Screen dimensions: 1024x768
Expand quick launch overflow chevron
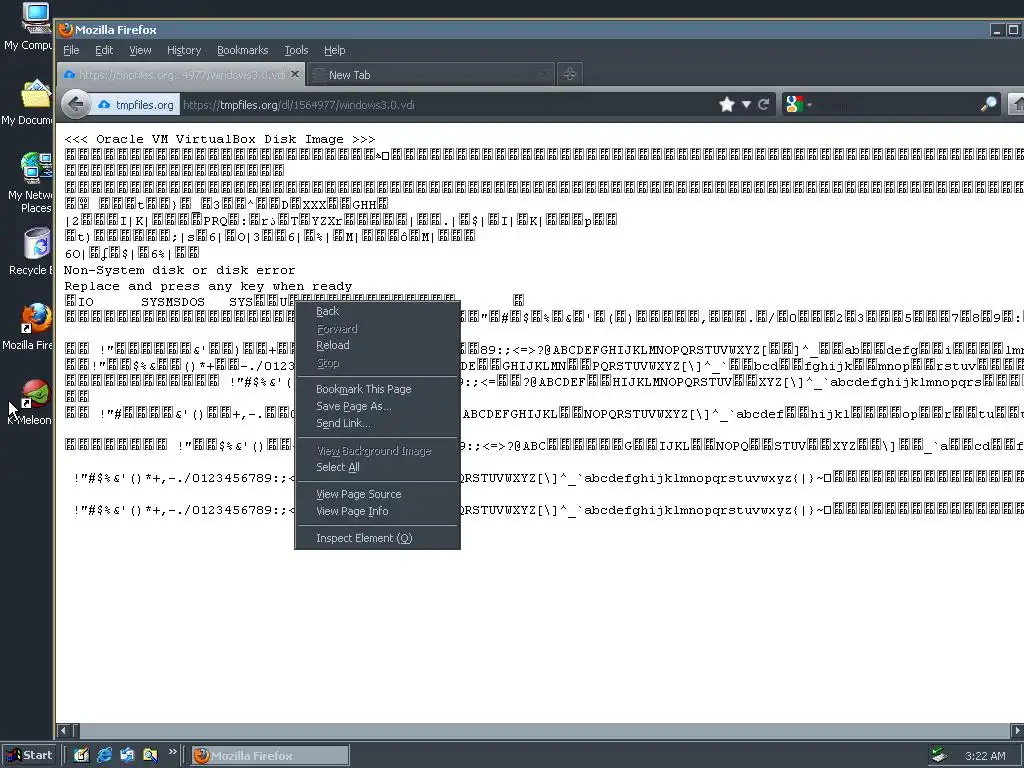point(172,752)
